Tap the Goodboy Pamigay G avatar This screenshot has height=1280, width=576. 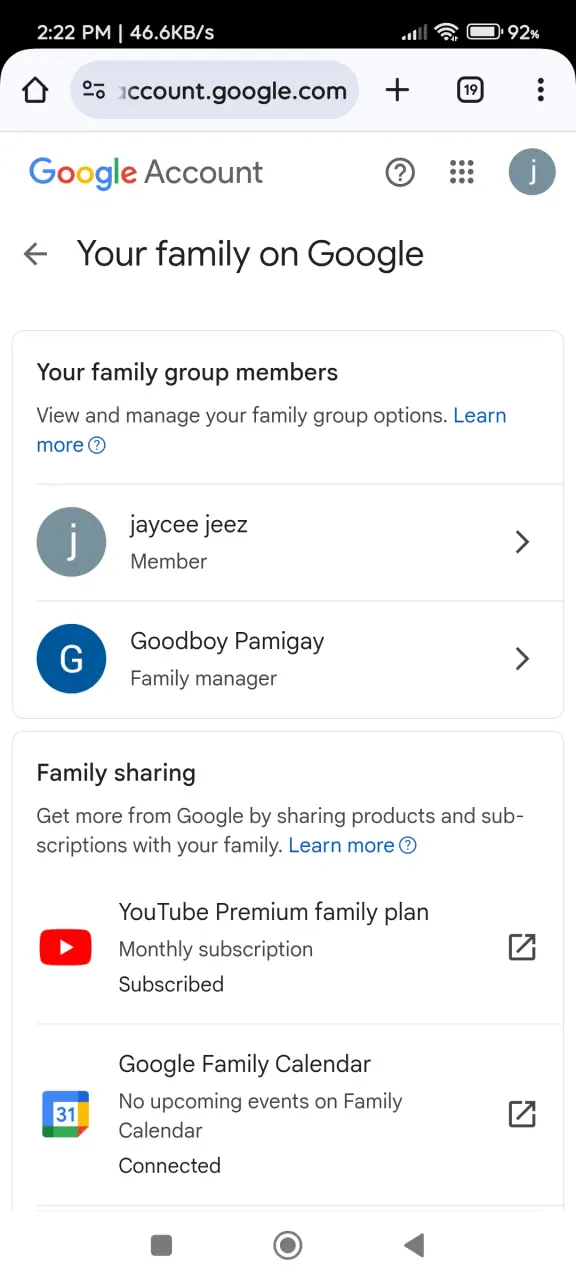71,659
